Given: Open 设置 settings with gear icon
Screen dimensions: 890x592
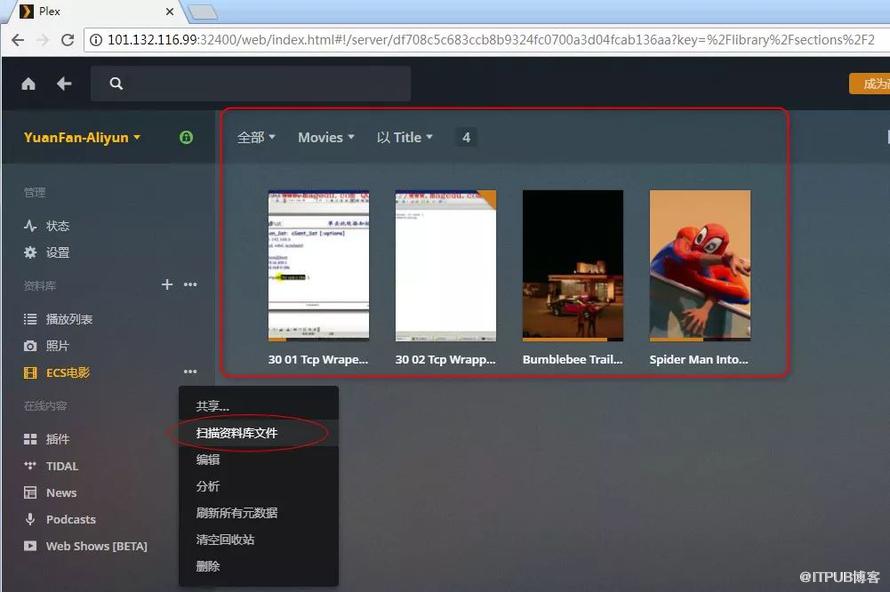Looking at the screenshot, I should 57,253.
